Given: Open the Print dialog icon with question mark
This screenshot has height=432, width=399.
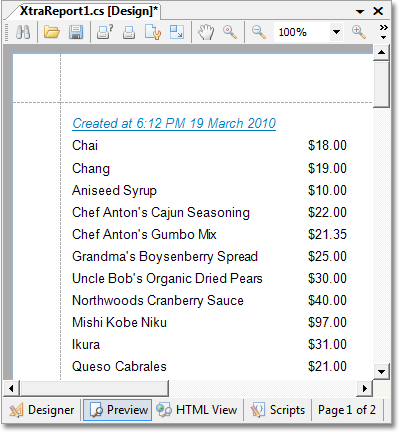Looking at the screenshot, I should pos(105,32).
